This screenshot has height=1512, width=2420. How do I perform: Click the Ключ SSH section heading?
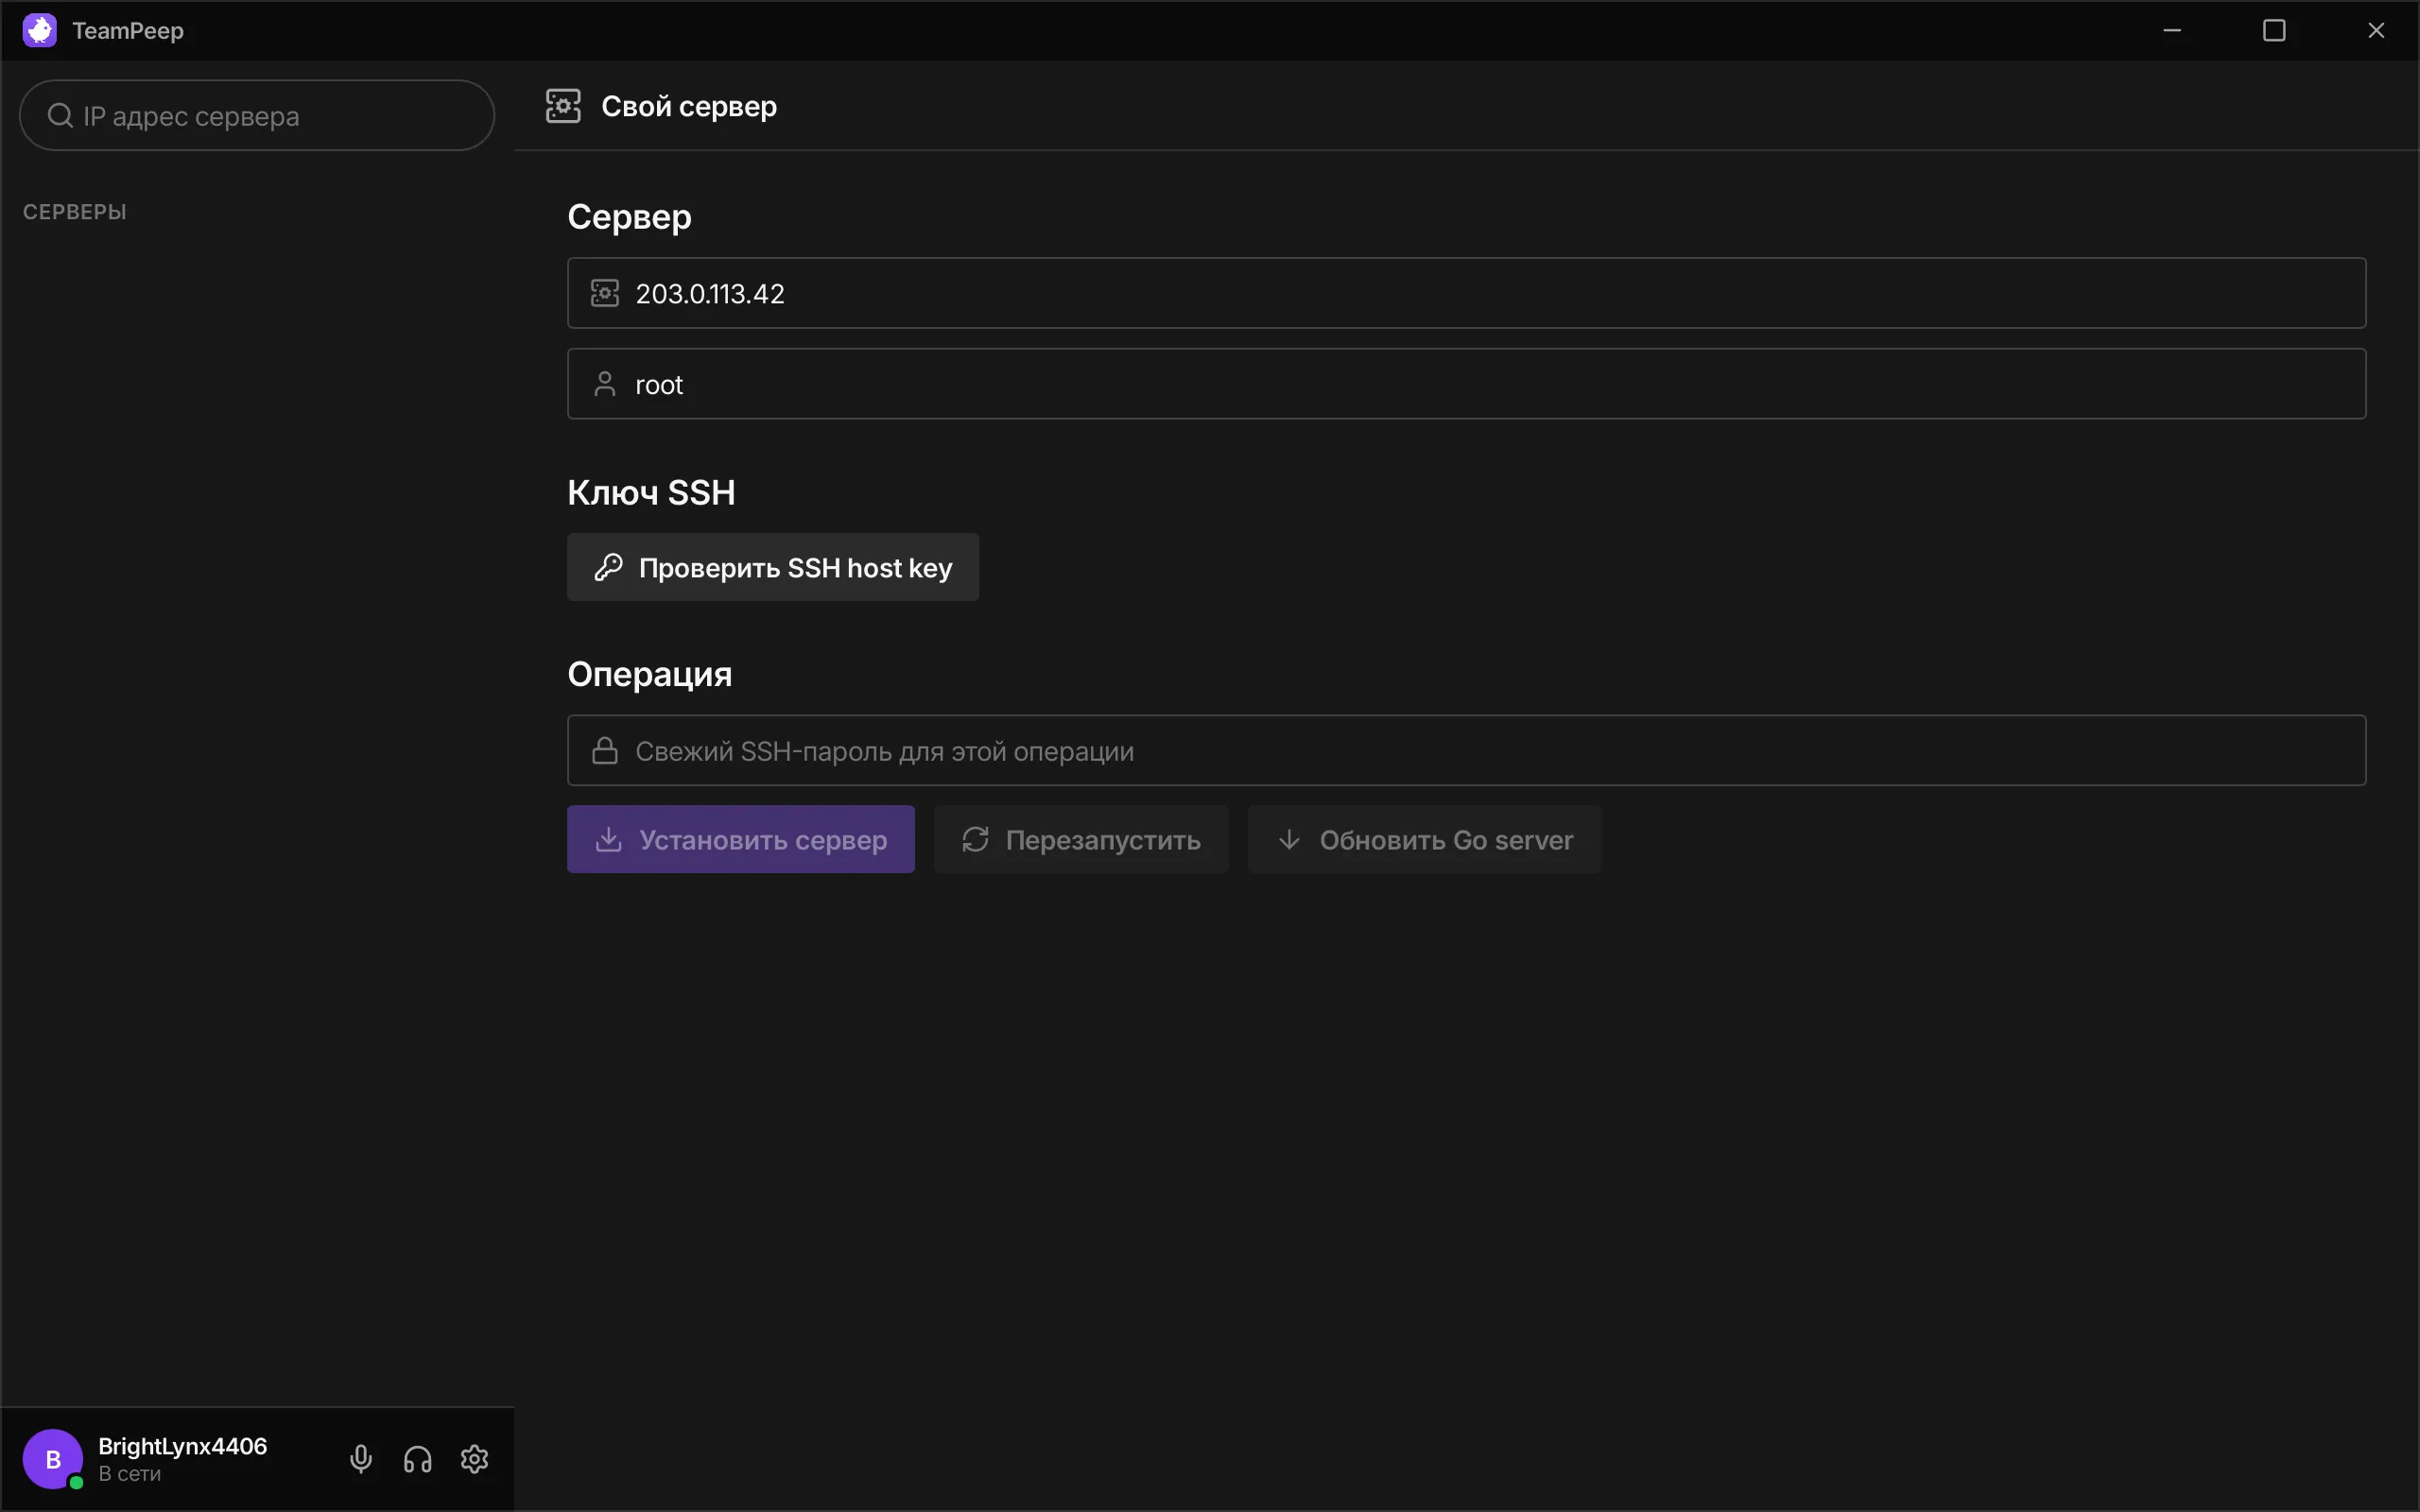click(x=651, y=492)
